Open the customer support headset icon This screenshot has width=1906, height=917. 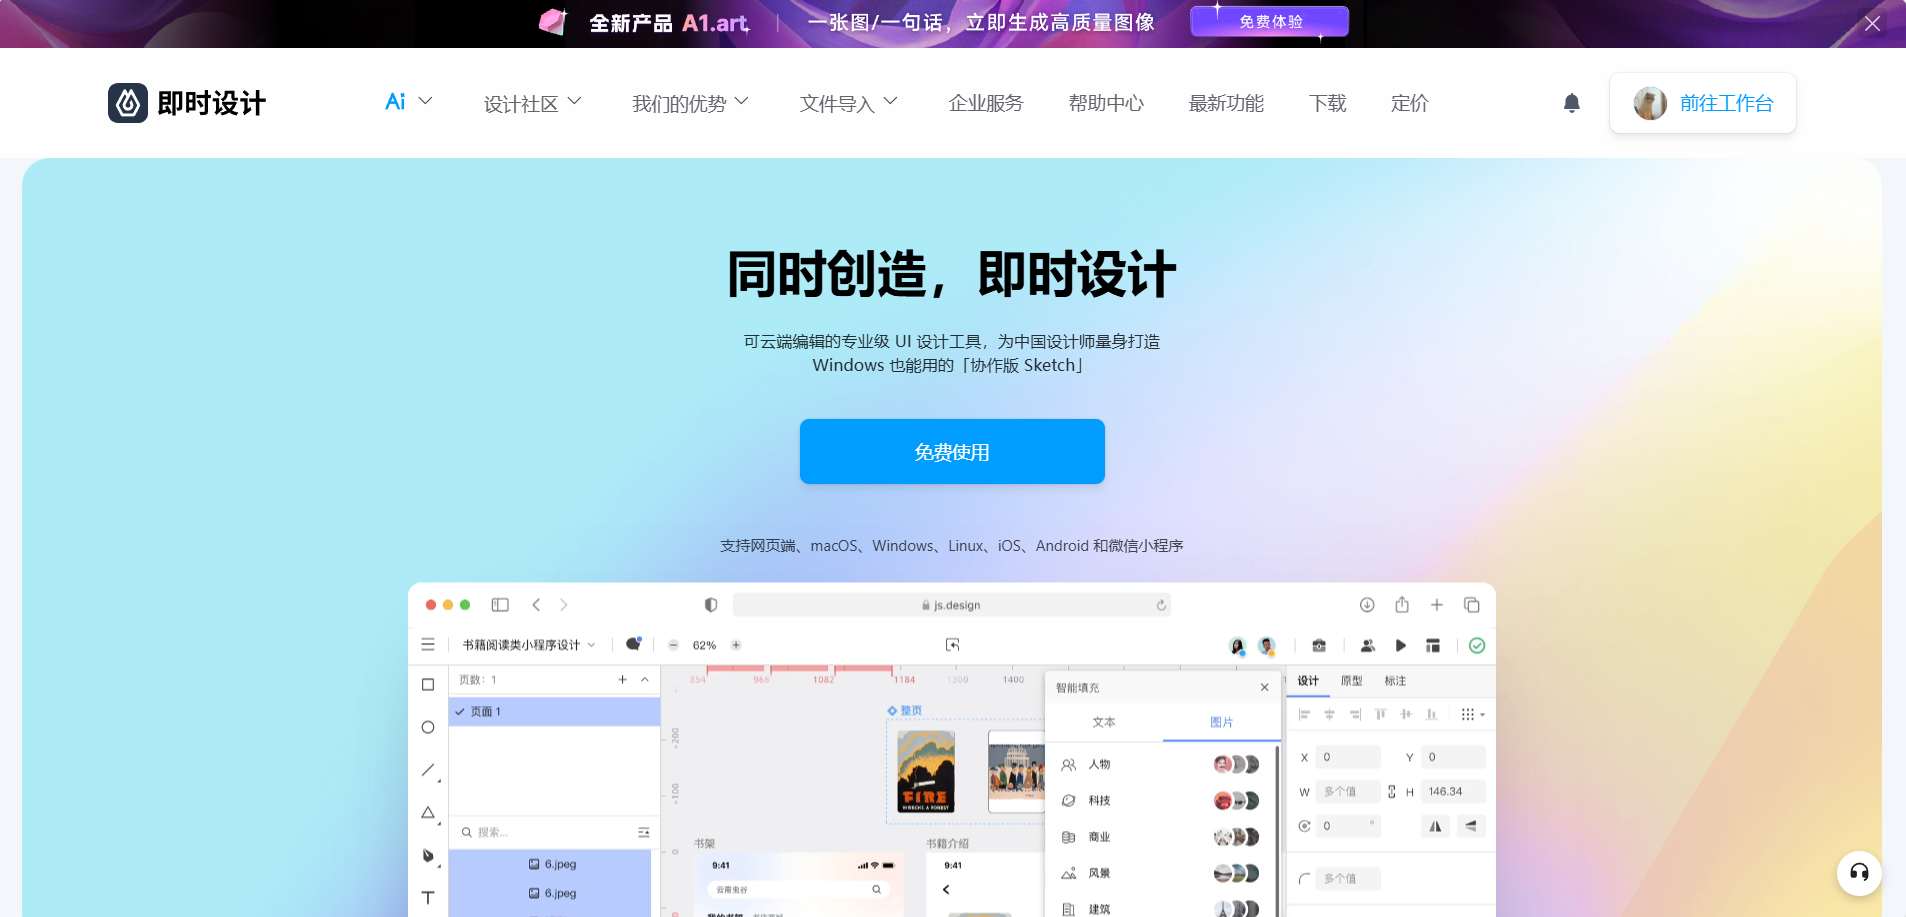click(1859, 872)
